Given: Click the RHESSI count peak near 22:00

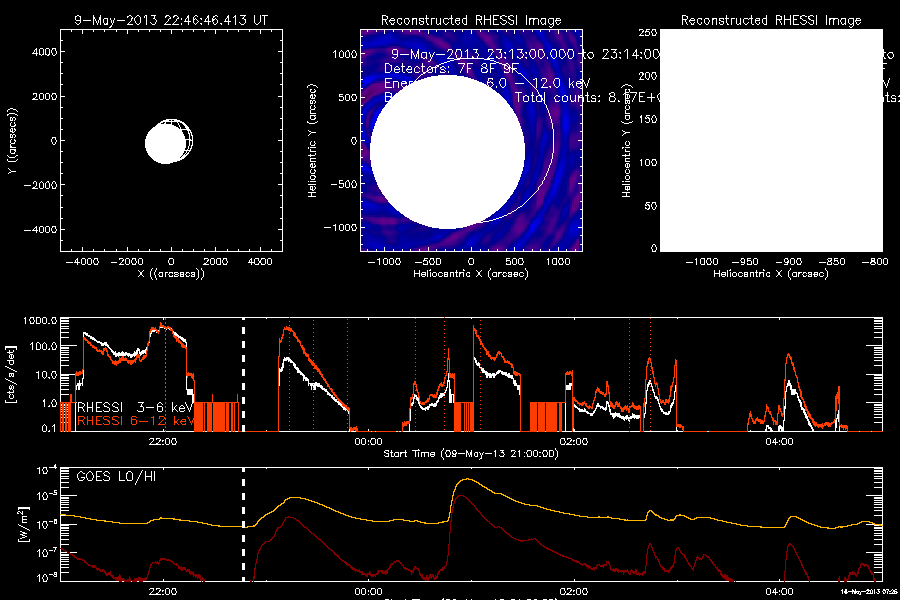Looking at the screenshot, I should pyautogui.click(x=163, y=326).
